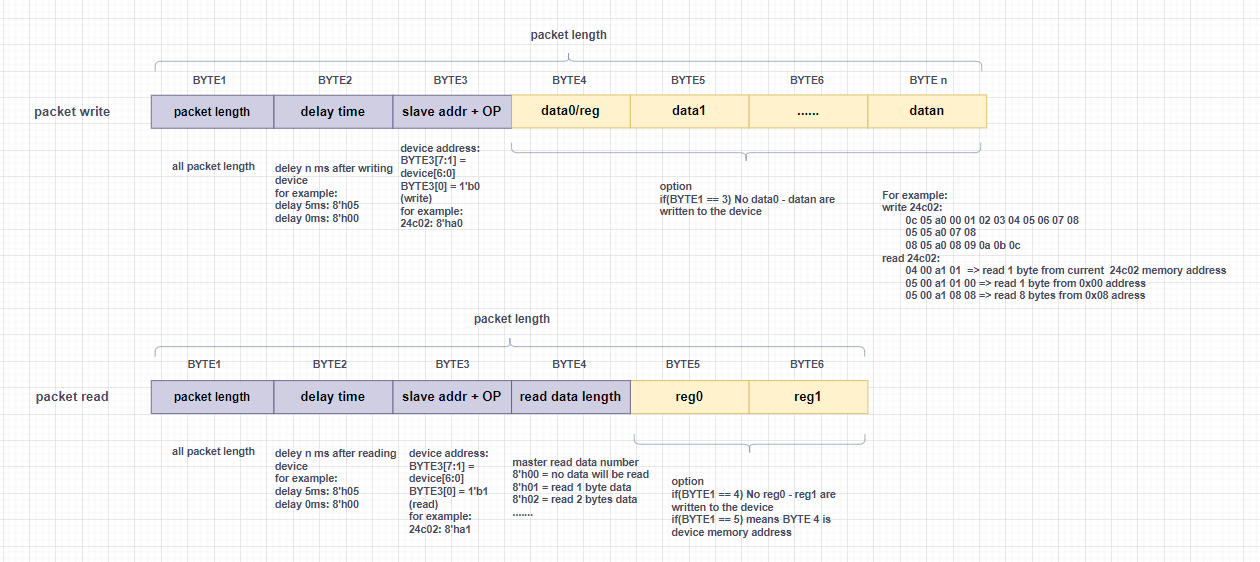
Task: Click the read packet's 'delay time' box
Action: pyautogui.click(x=333, y=397)
